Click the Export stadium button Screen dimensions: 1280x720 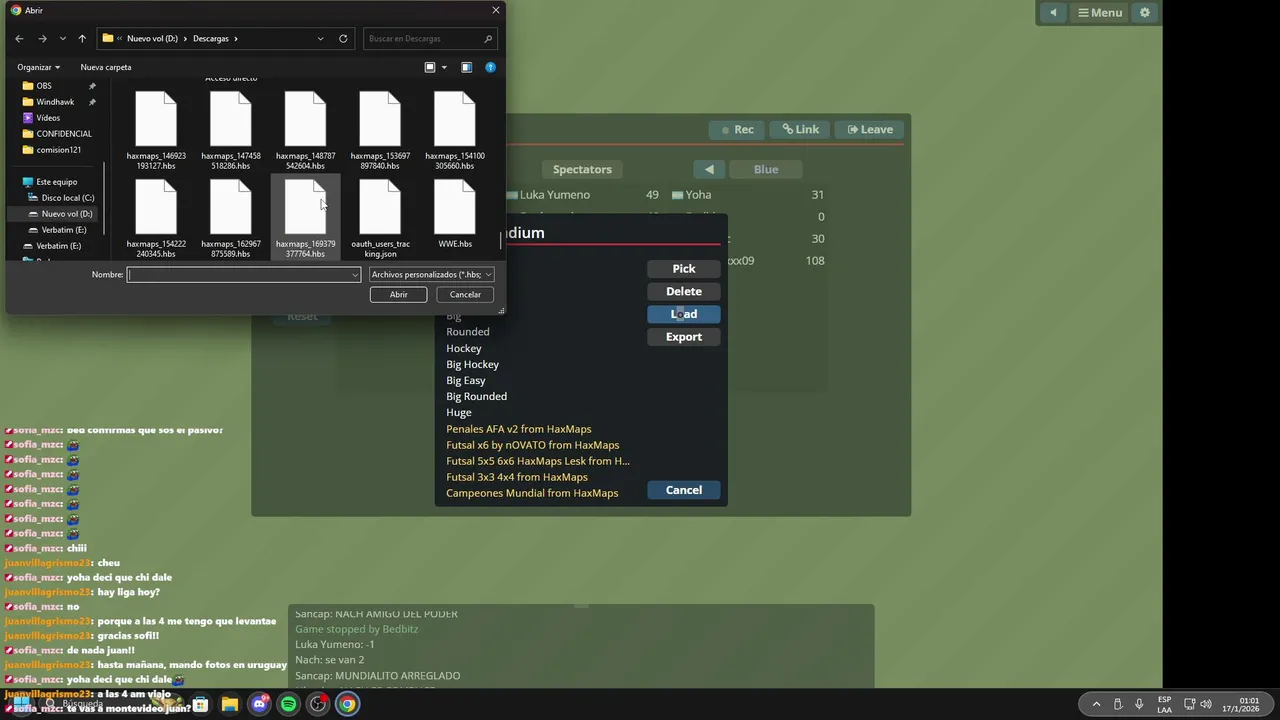[684, 337]
